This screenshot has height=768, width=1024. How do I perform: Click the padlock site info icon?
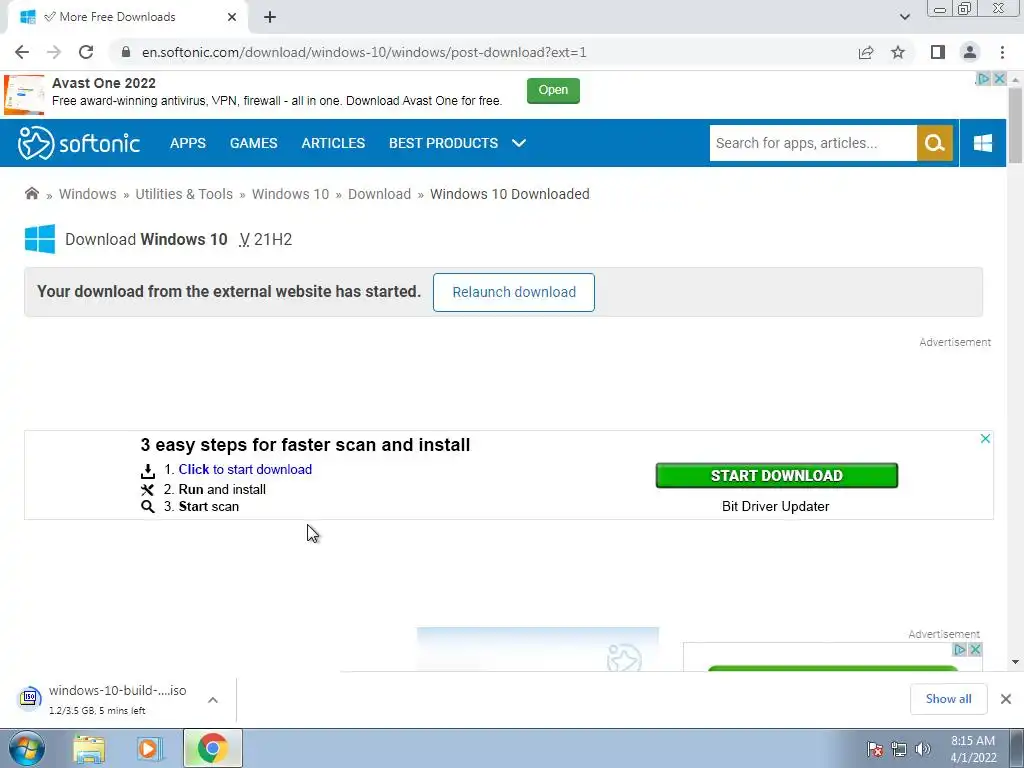126,52
